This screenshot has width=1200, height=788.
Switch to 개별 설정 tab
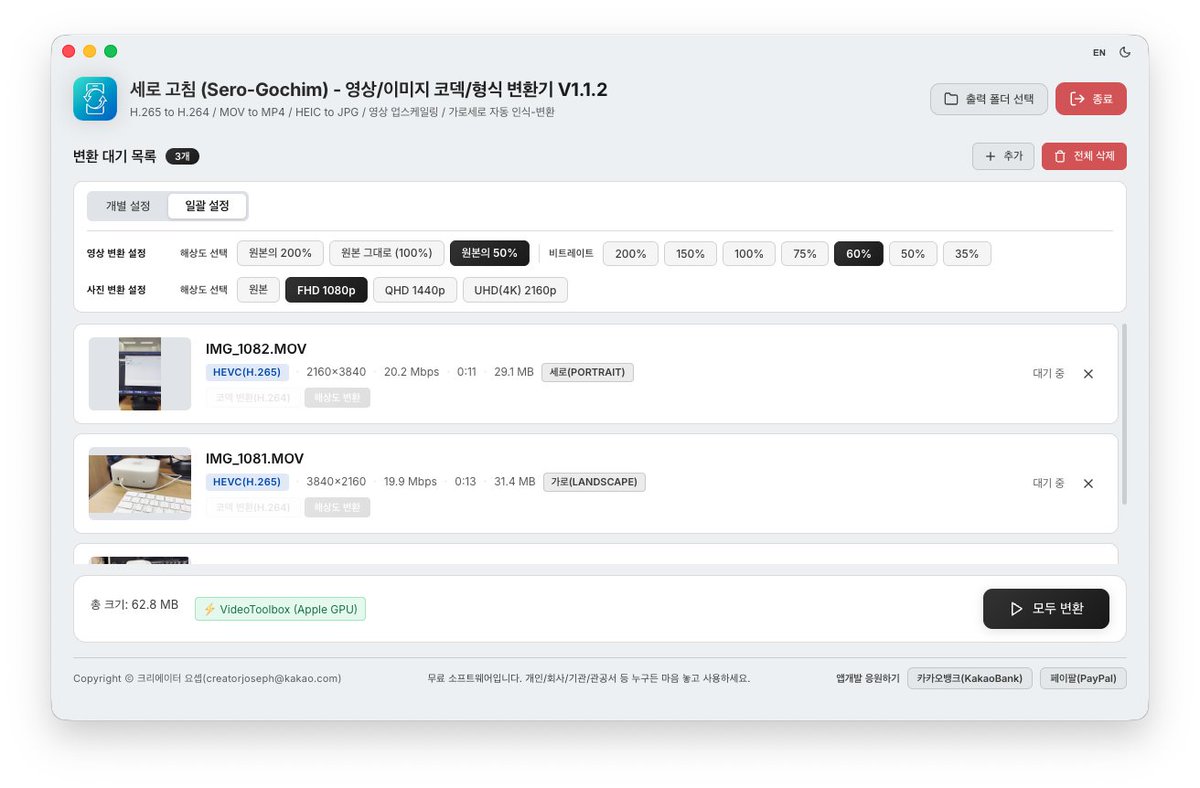pyautogui.click(x=128, y=206)
